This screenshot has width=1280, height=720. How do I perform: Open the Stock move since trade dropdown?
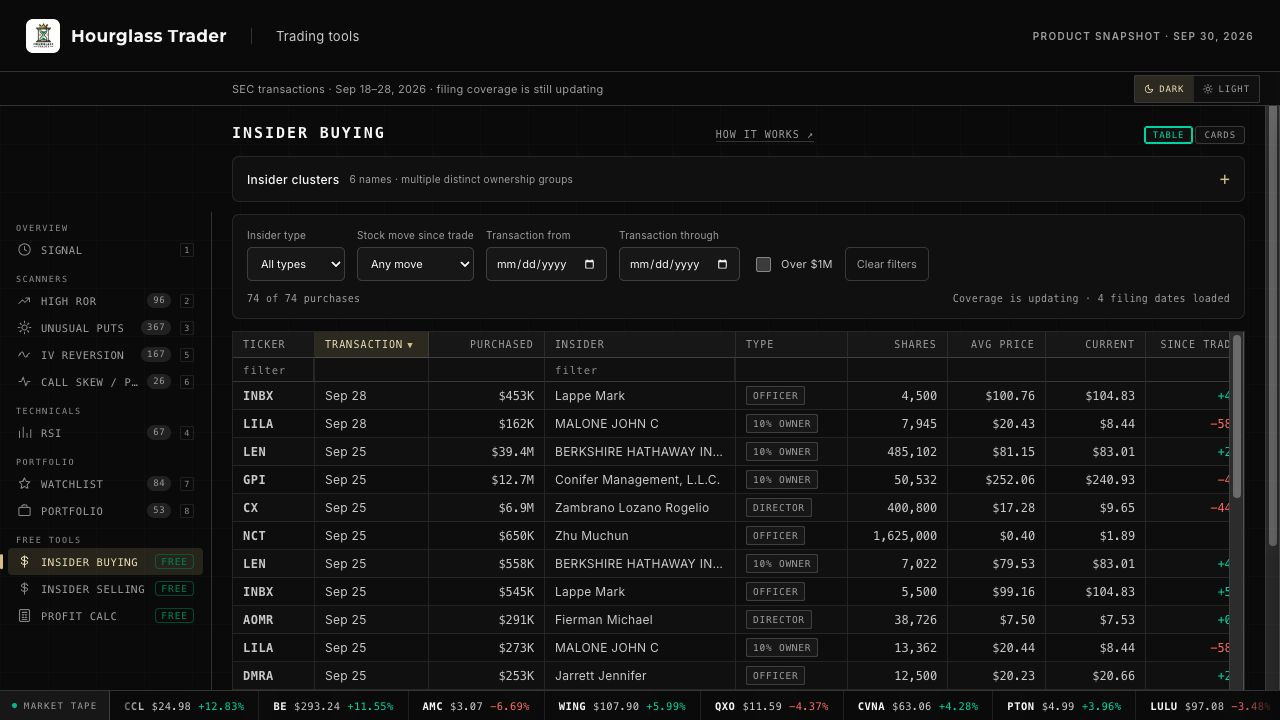415,264
